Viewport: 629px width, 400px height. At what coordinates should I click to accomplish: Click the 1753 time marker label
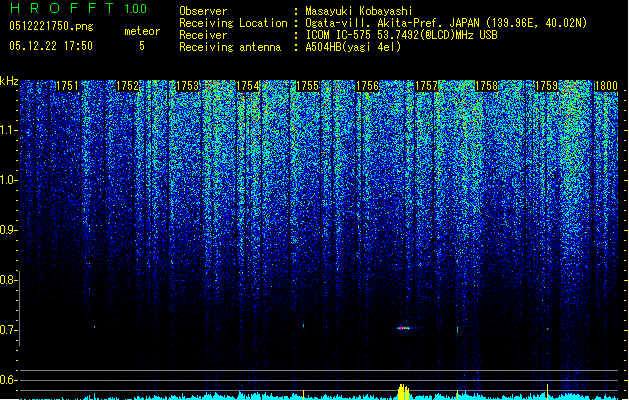pos(188,86)
